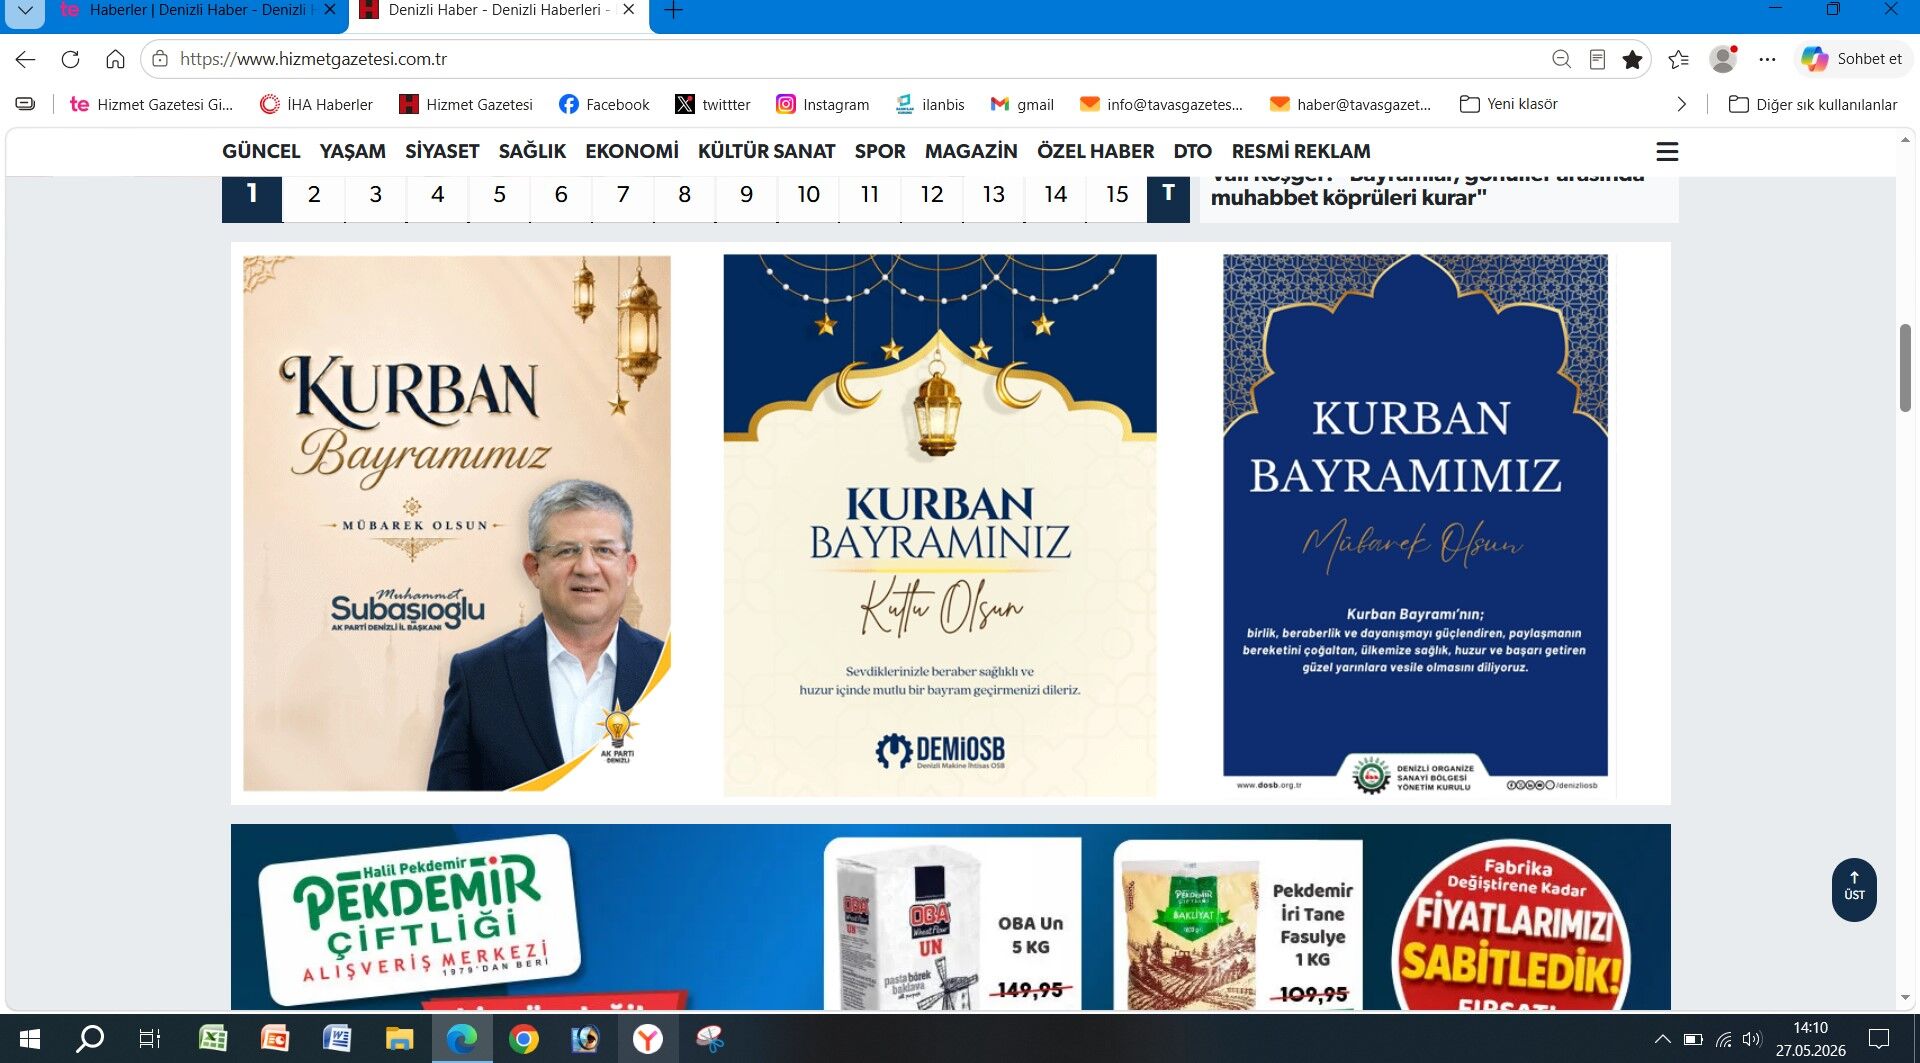1920x1063 pixels.
Task: Open the site hamburger menu
Action: coord(1667,151)
